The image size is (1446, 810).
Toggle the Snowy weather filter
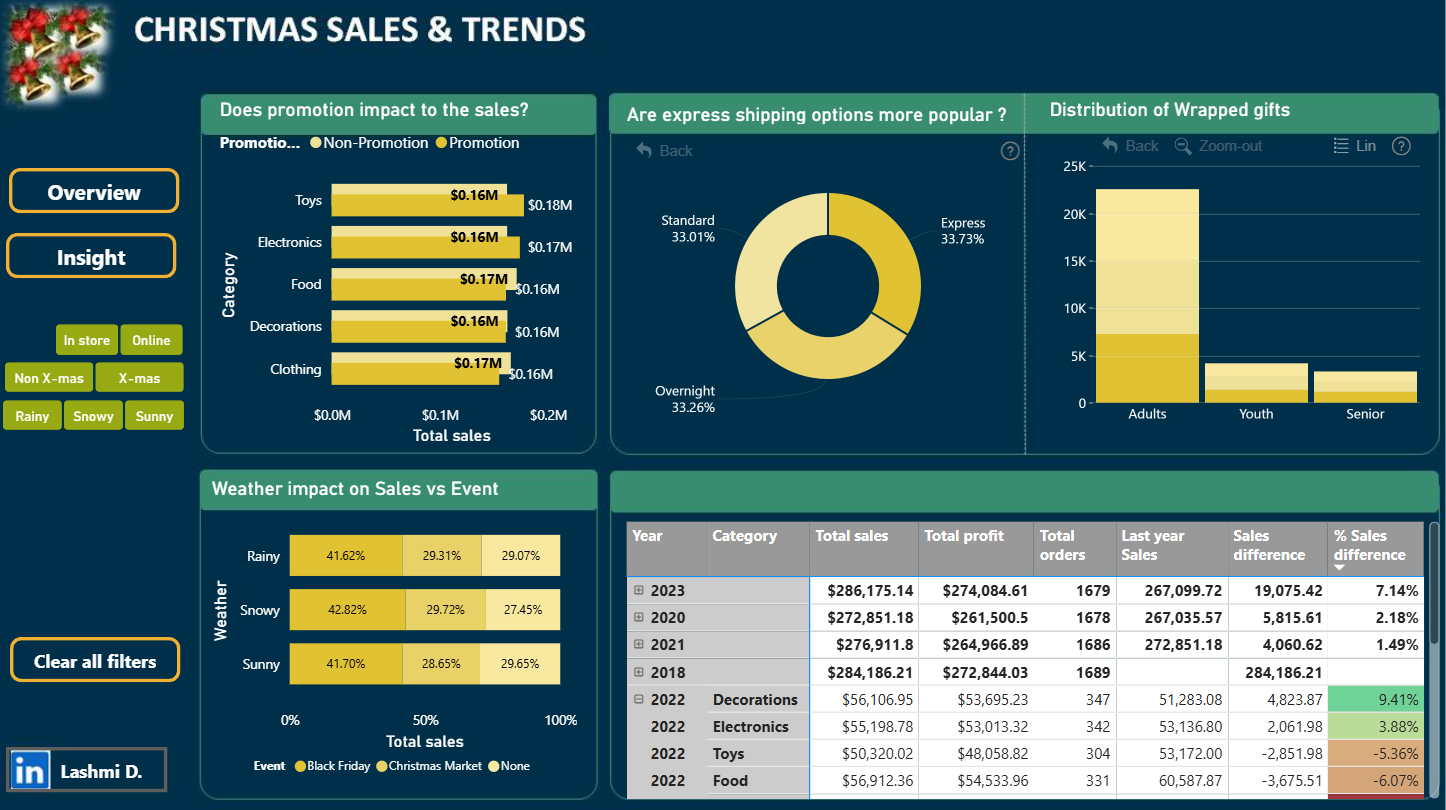(93, 416)
